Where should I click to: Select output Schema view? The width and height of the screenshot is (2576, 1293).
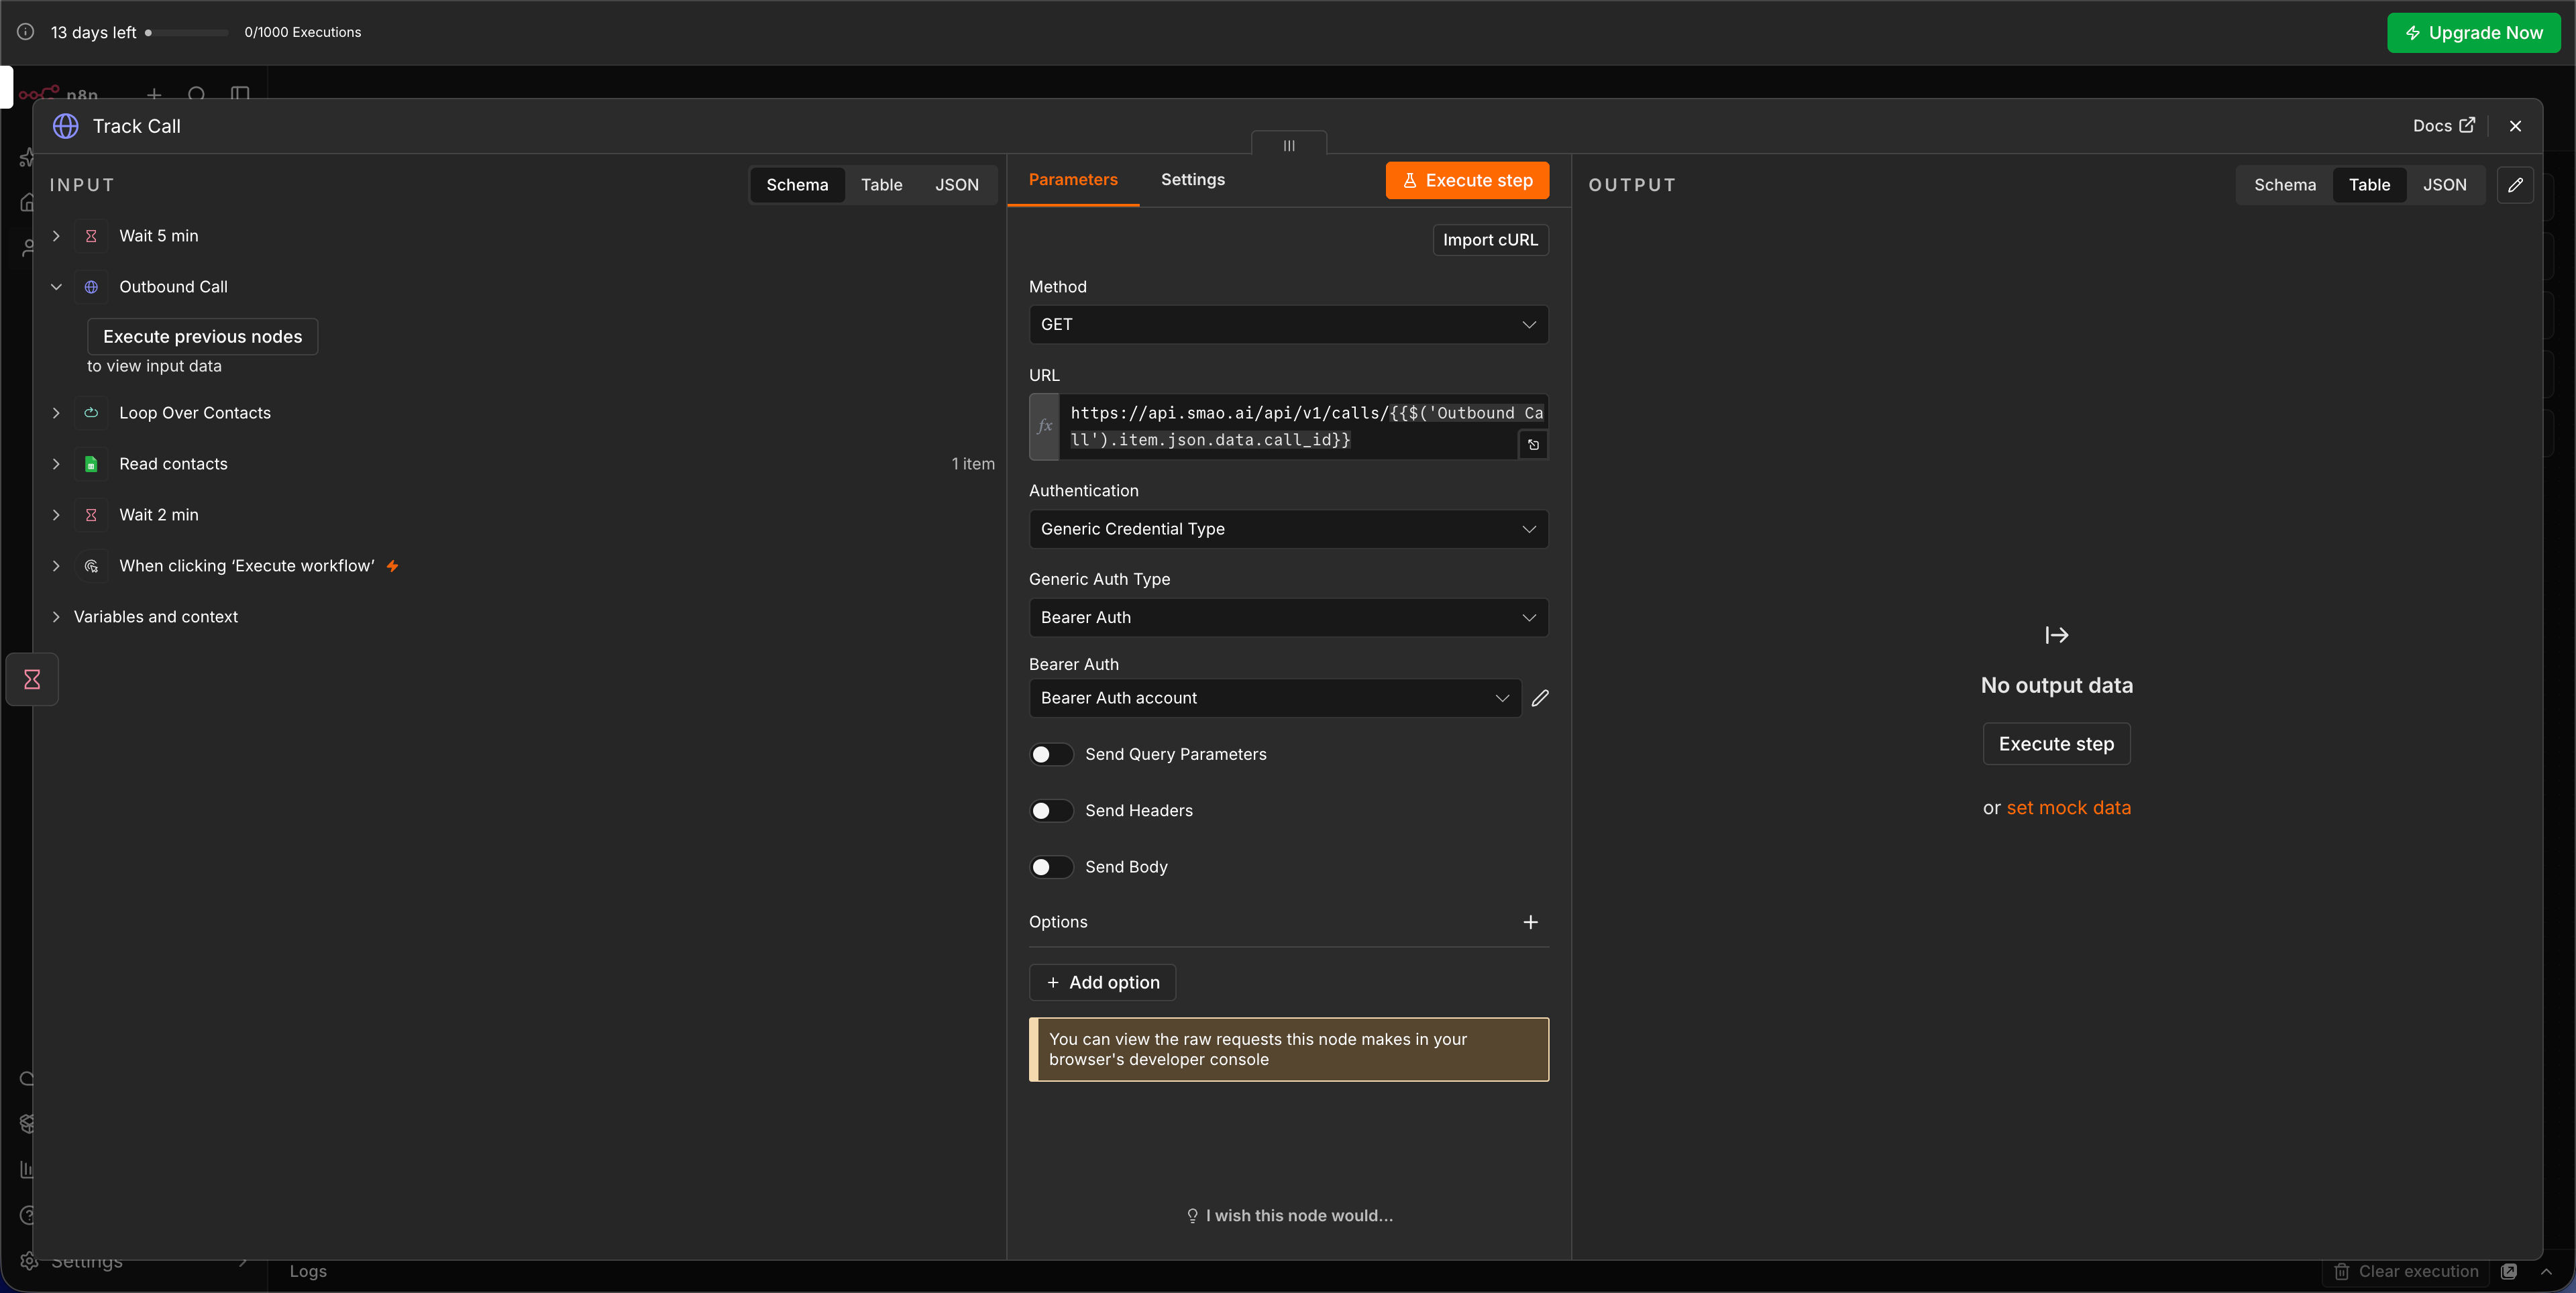click(2284, 185)
